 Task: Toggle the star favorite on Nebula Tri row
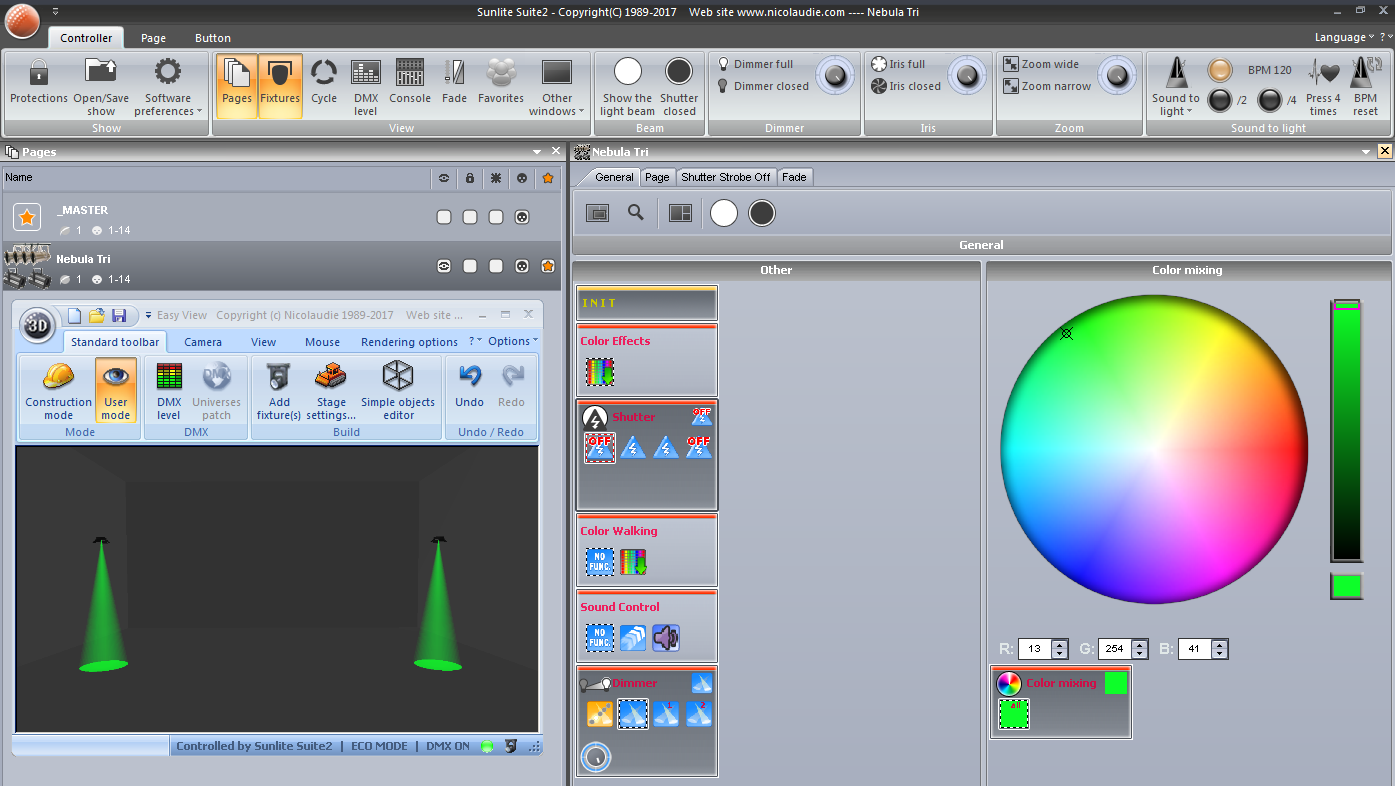coord(548,266)
